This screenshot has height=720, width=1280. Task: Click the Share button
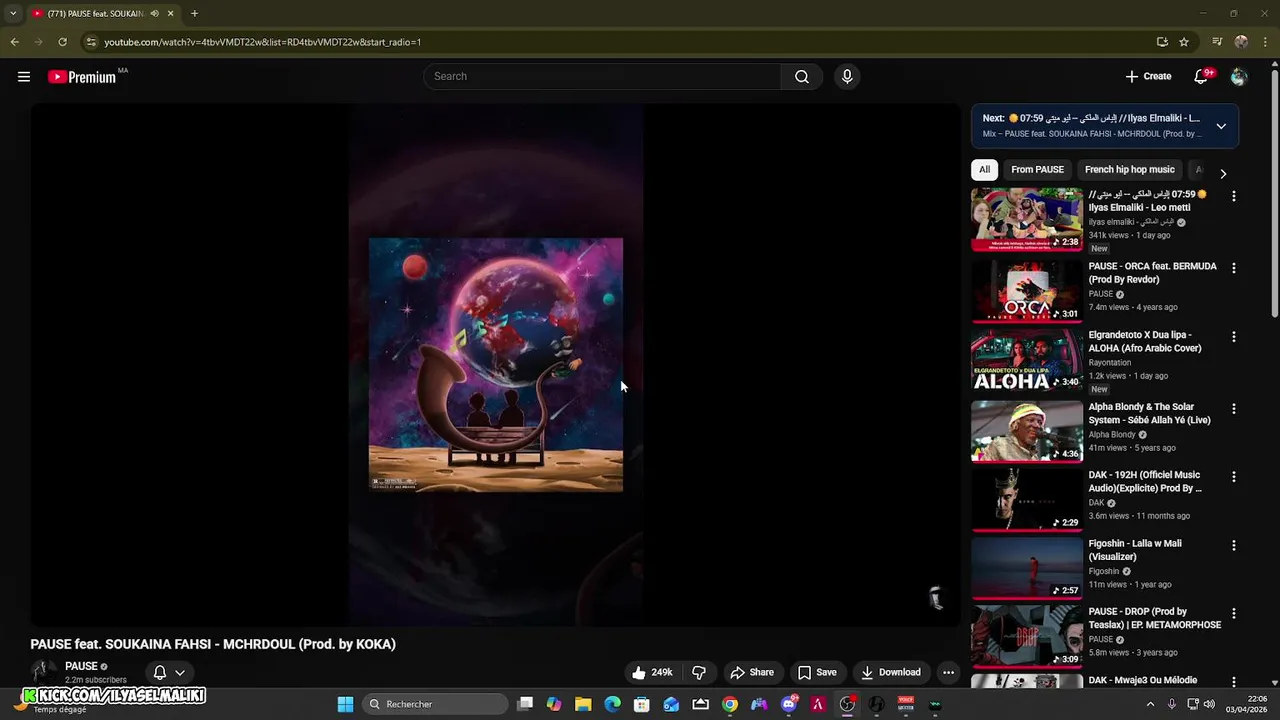coord(752,672)
